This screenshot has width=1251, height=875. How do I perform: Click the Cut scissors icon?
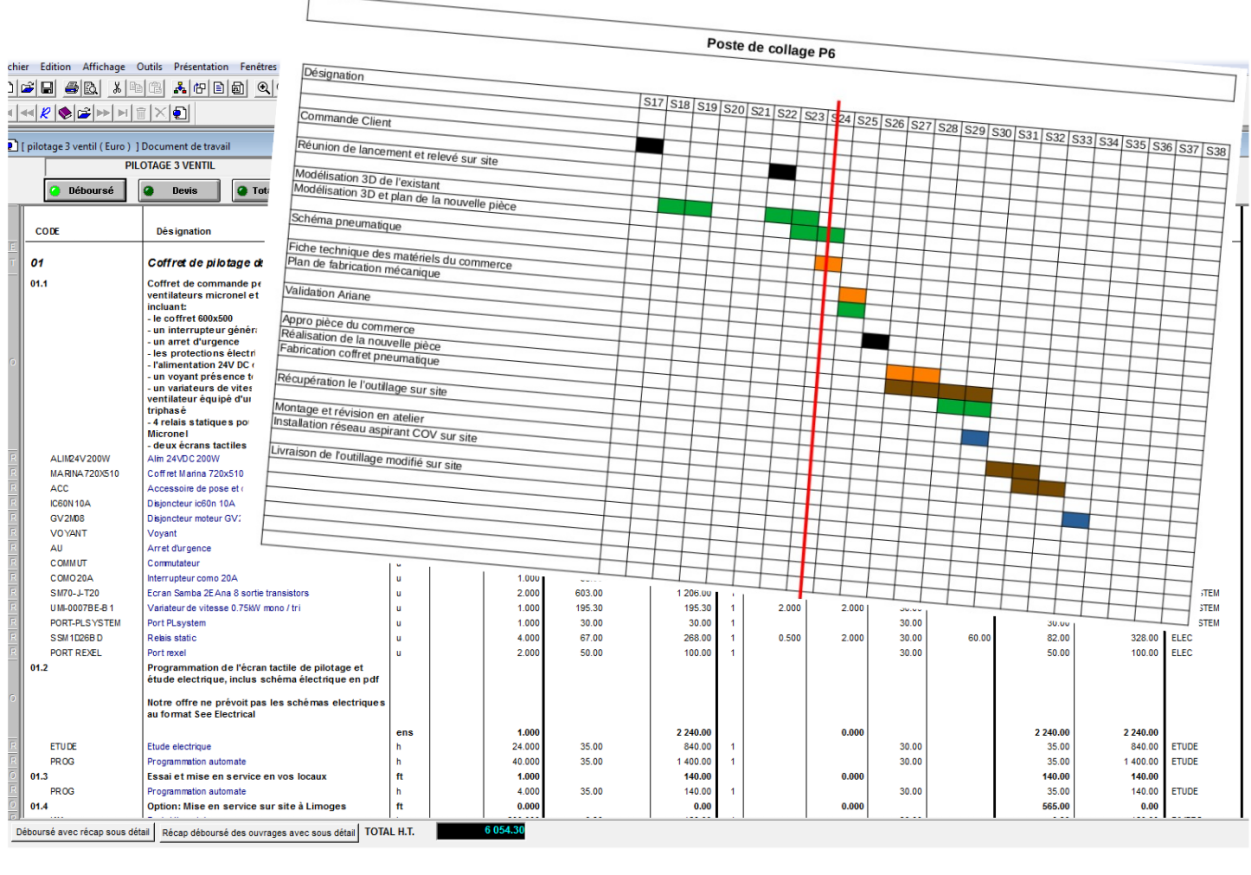(x=117, y=88)
